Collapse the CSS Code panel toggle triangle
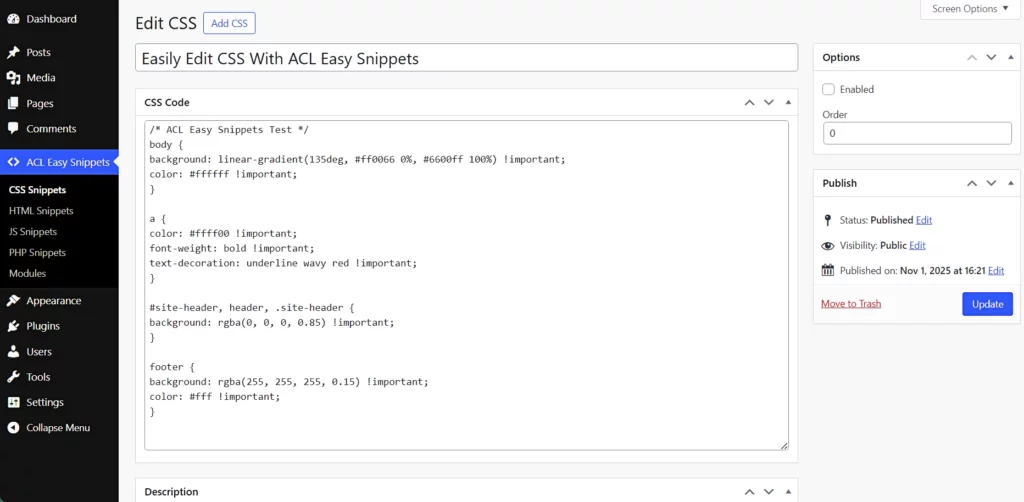 pos(788,102)
